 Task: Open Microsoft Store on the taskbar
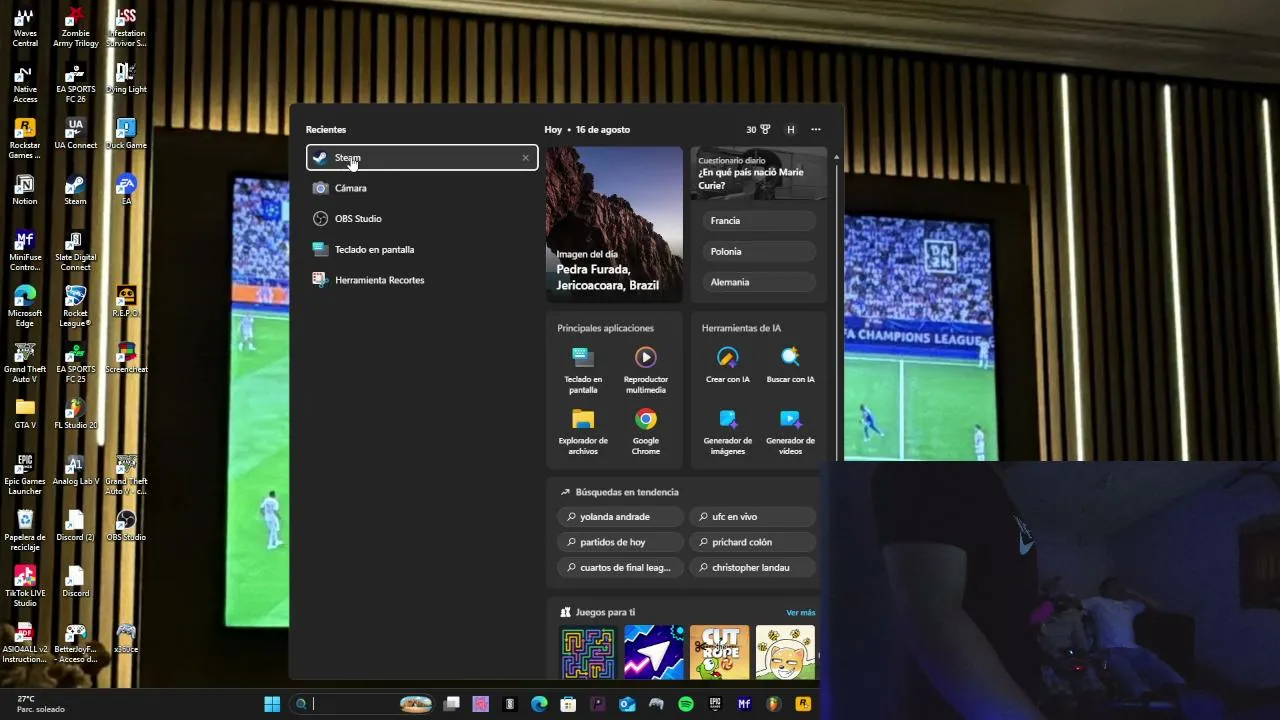tap(568, 704)
